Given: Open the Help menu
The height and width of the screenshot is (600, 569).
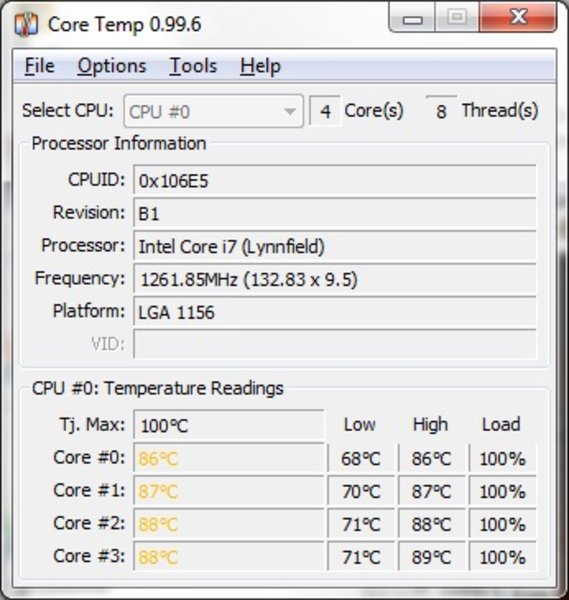Looking at the screenshot, I should [x=261, y=66].
